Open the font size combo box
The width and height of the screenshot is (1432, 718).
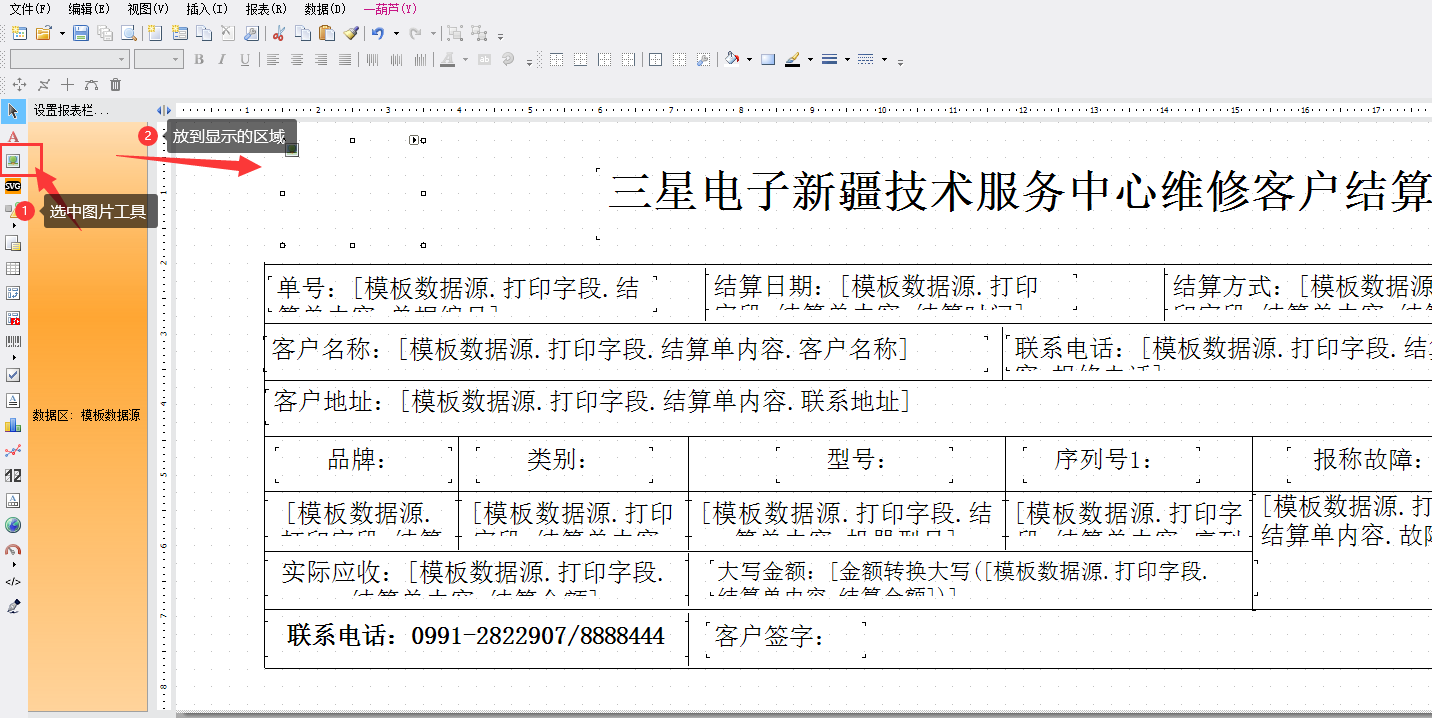158,60
